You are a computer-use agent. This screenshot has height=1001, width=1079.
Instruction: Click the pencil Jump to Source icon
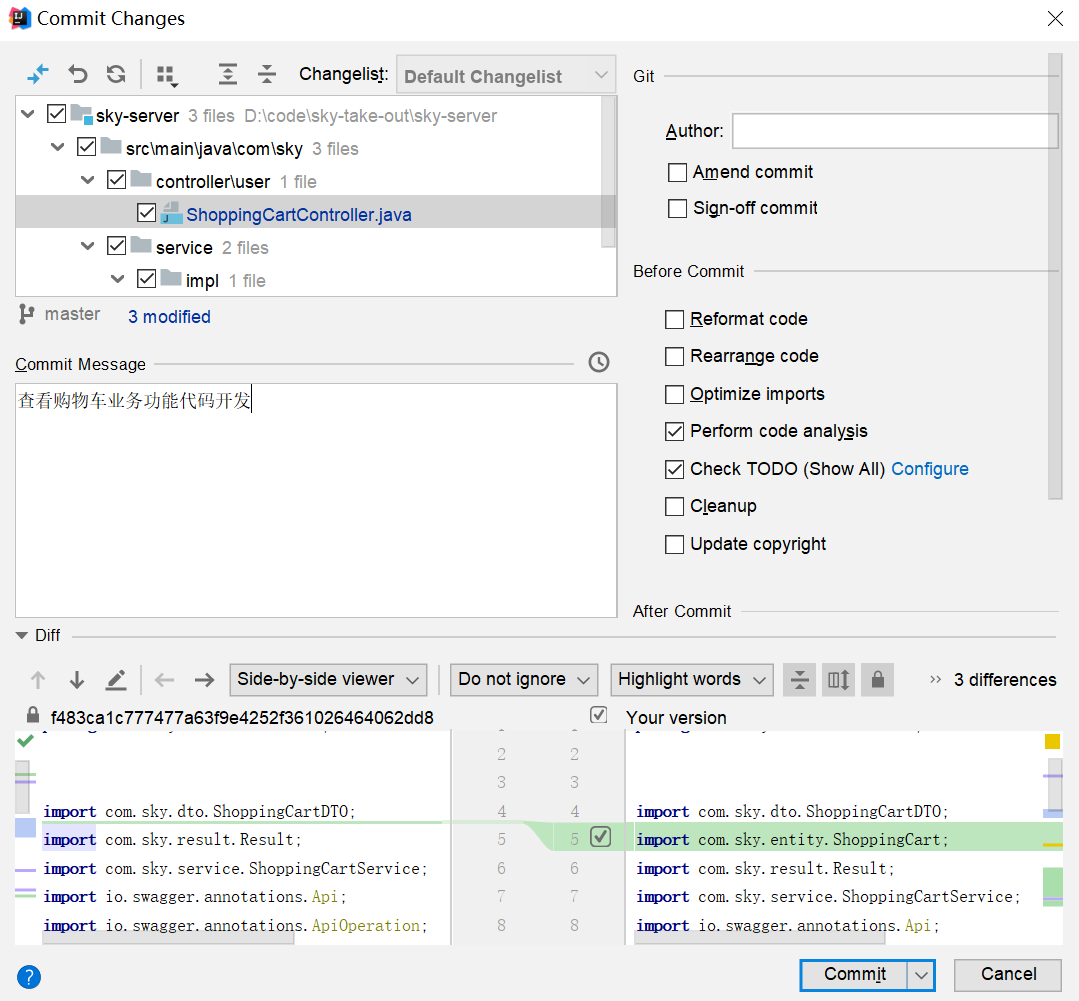116,681
